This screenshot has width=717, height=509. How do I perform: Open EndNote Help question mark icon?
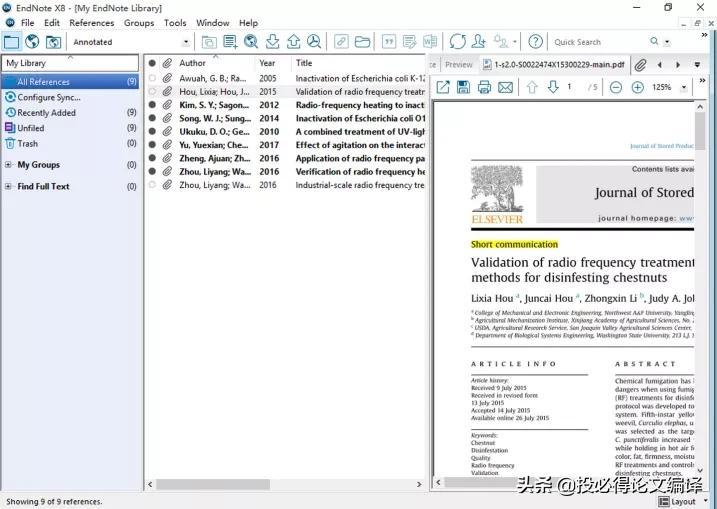pyautogui.click(x=535, y=42)
